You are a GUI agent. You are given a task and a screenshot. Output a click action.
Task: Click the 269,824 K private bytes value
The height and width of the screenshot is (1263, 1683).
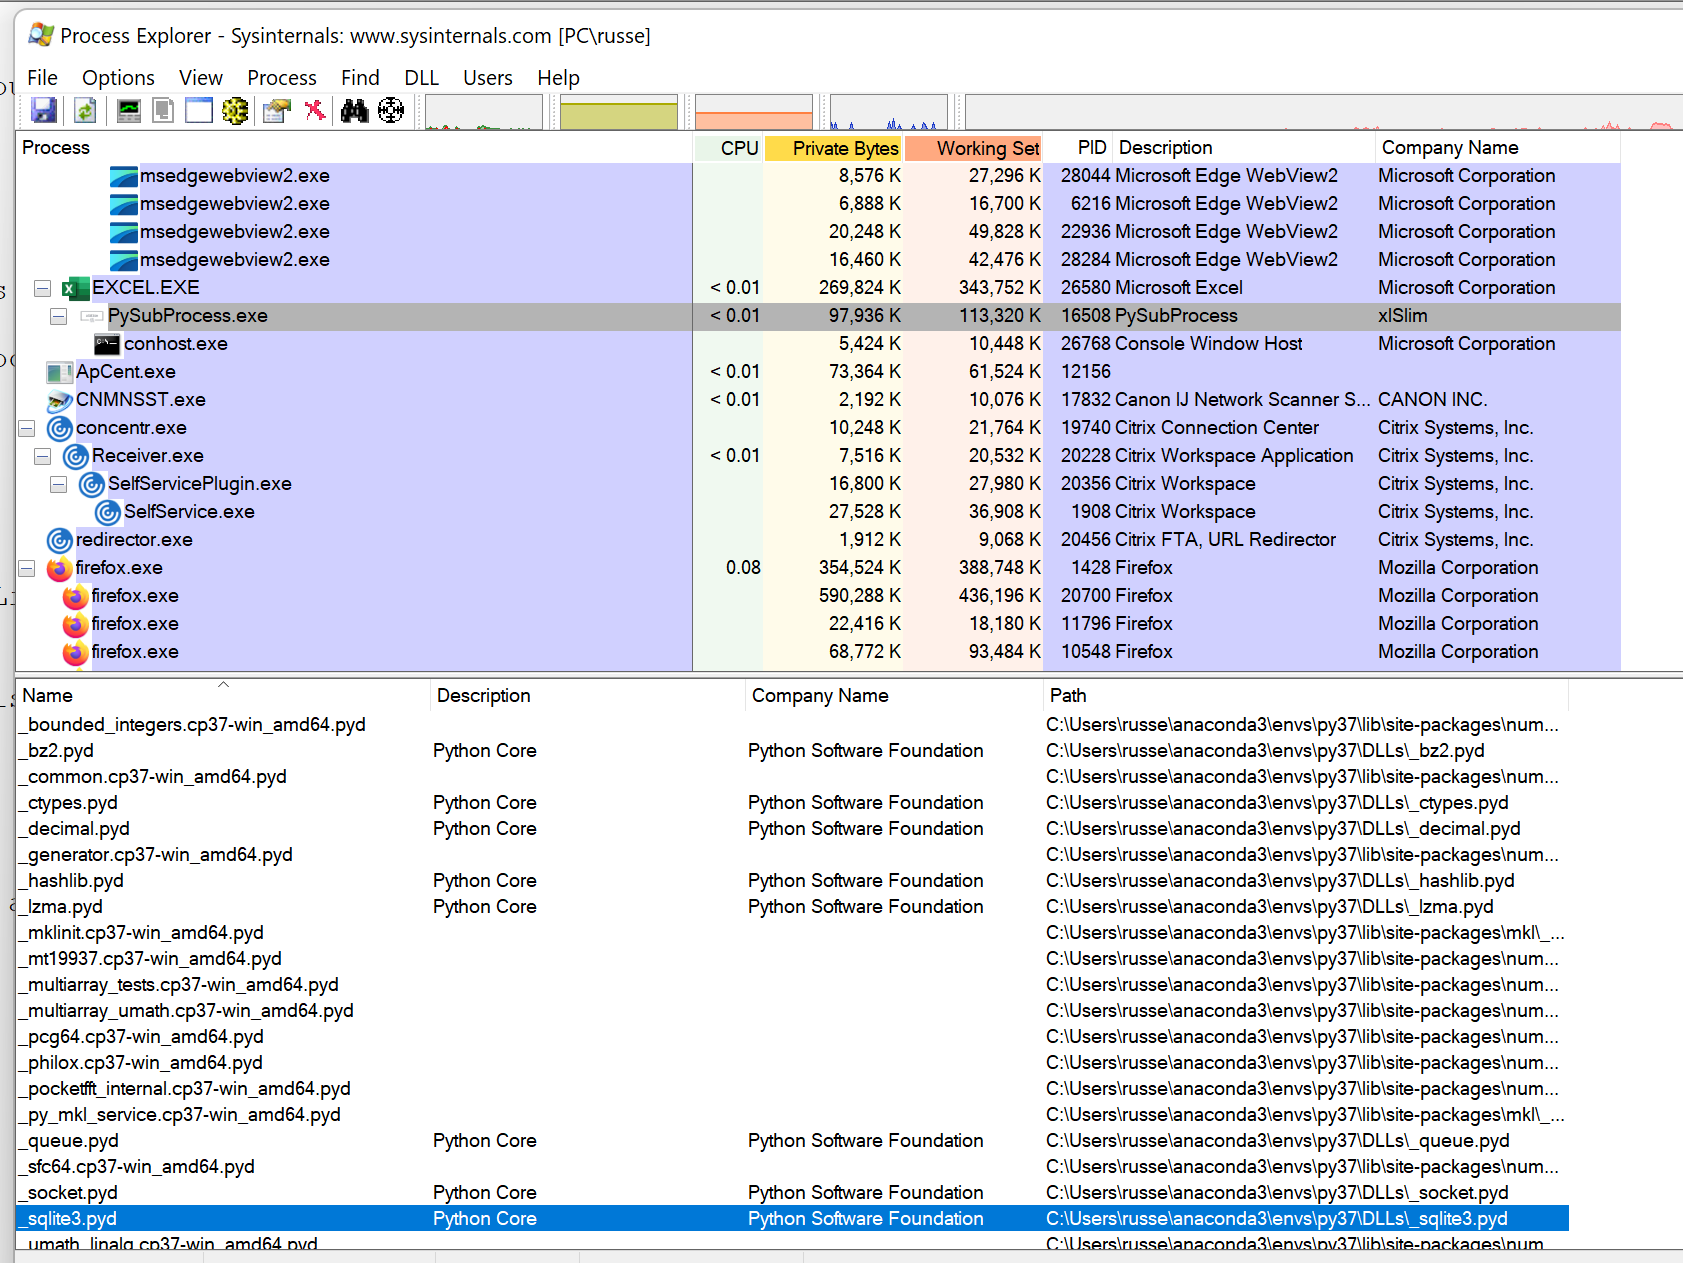point(859,288)
